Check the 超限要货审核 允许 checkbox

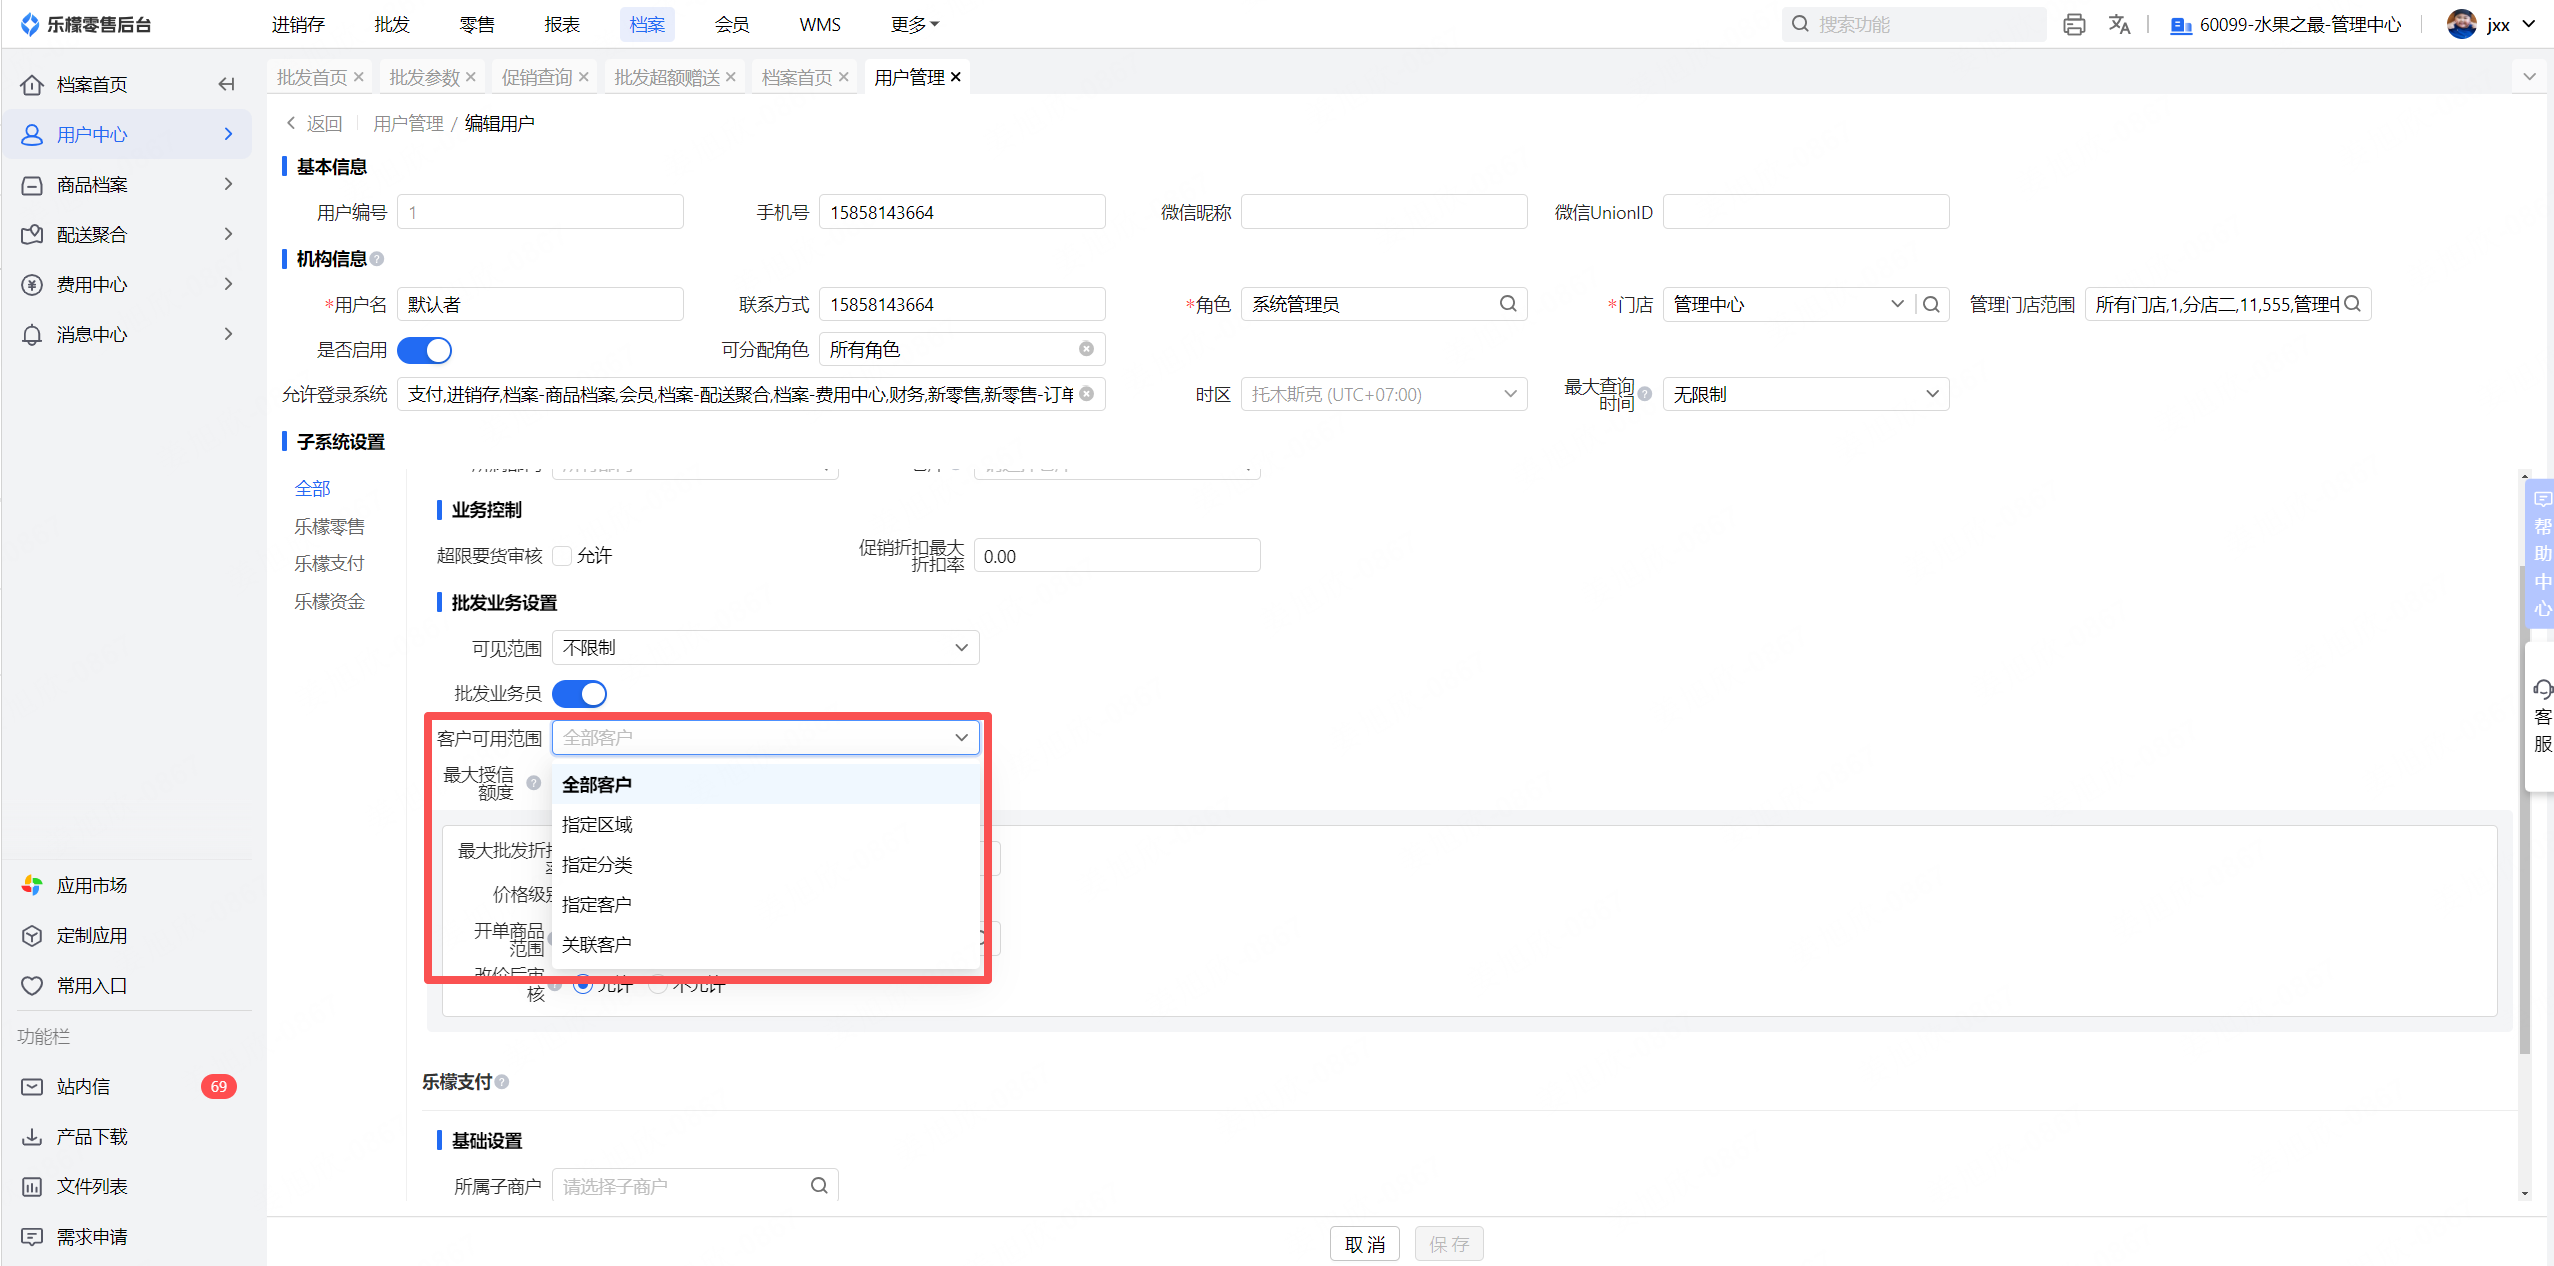[563, 556]
